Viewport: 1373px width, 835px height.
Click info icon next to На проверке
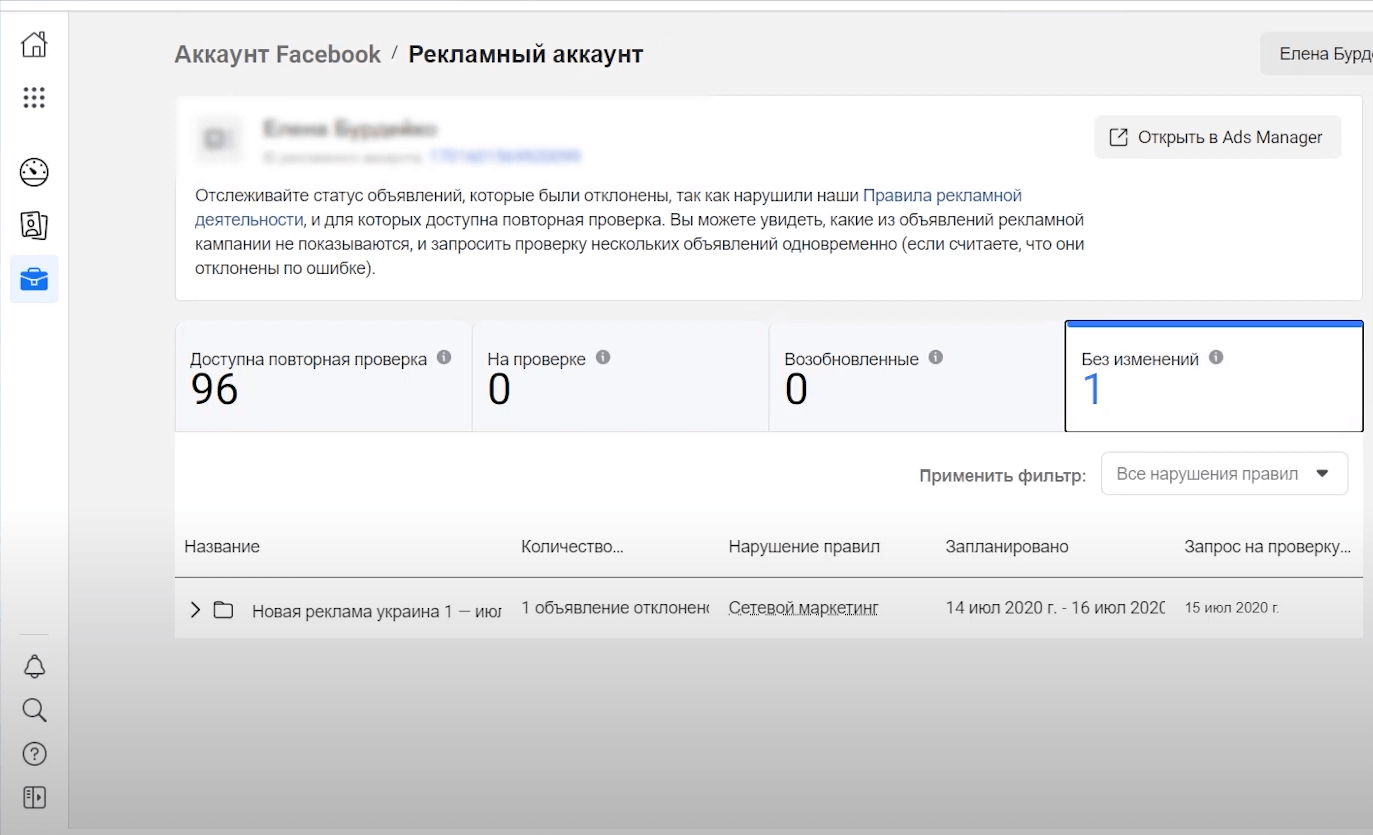[x=603, y=357]
